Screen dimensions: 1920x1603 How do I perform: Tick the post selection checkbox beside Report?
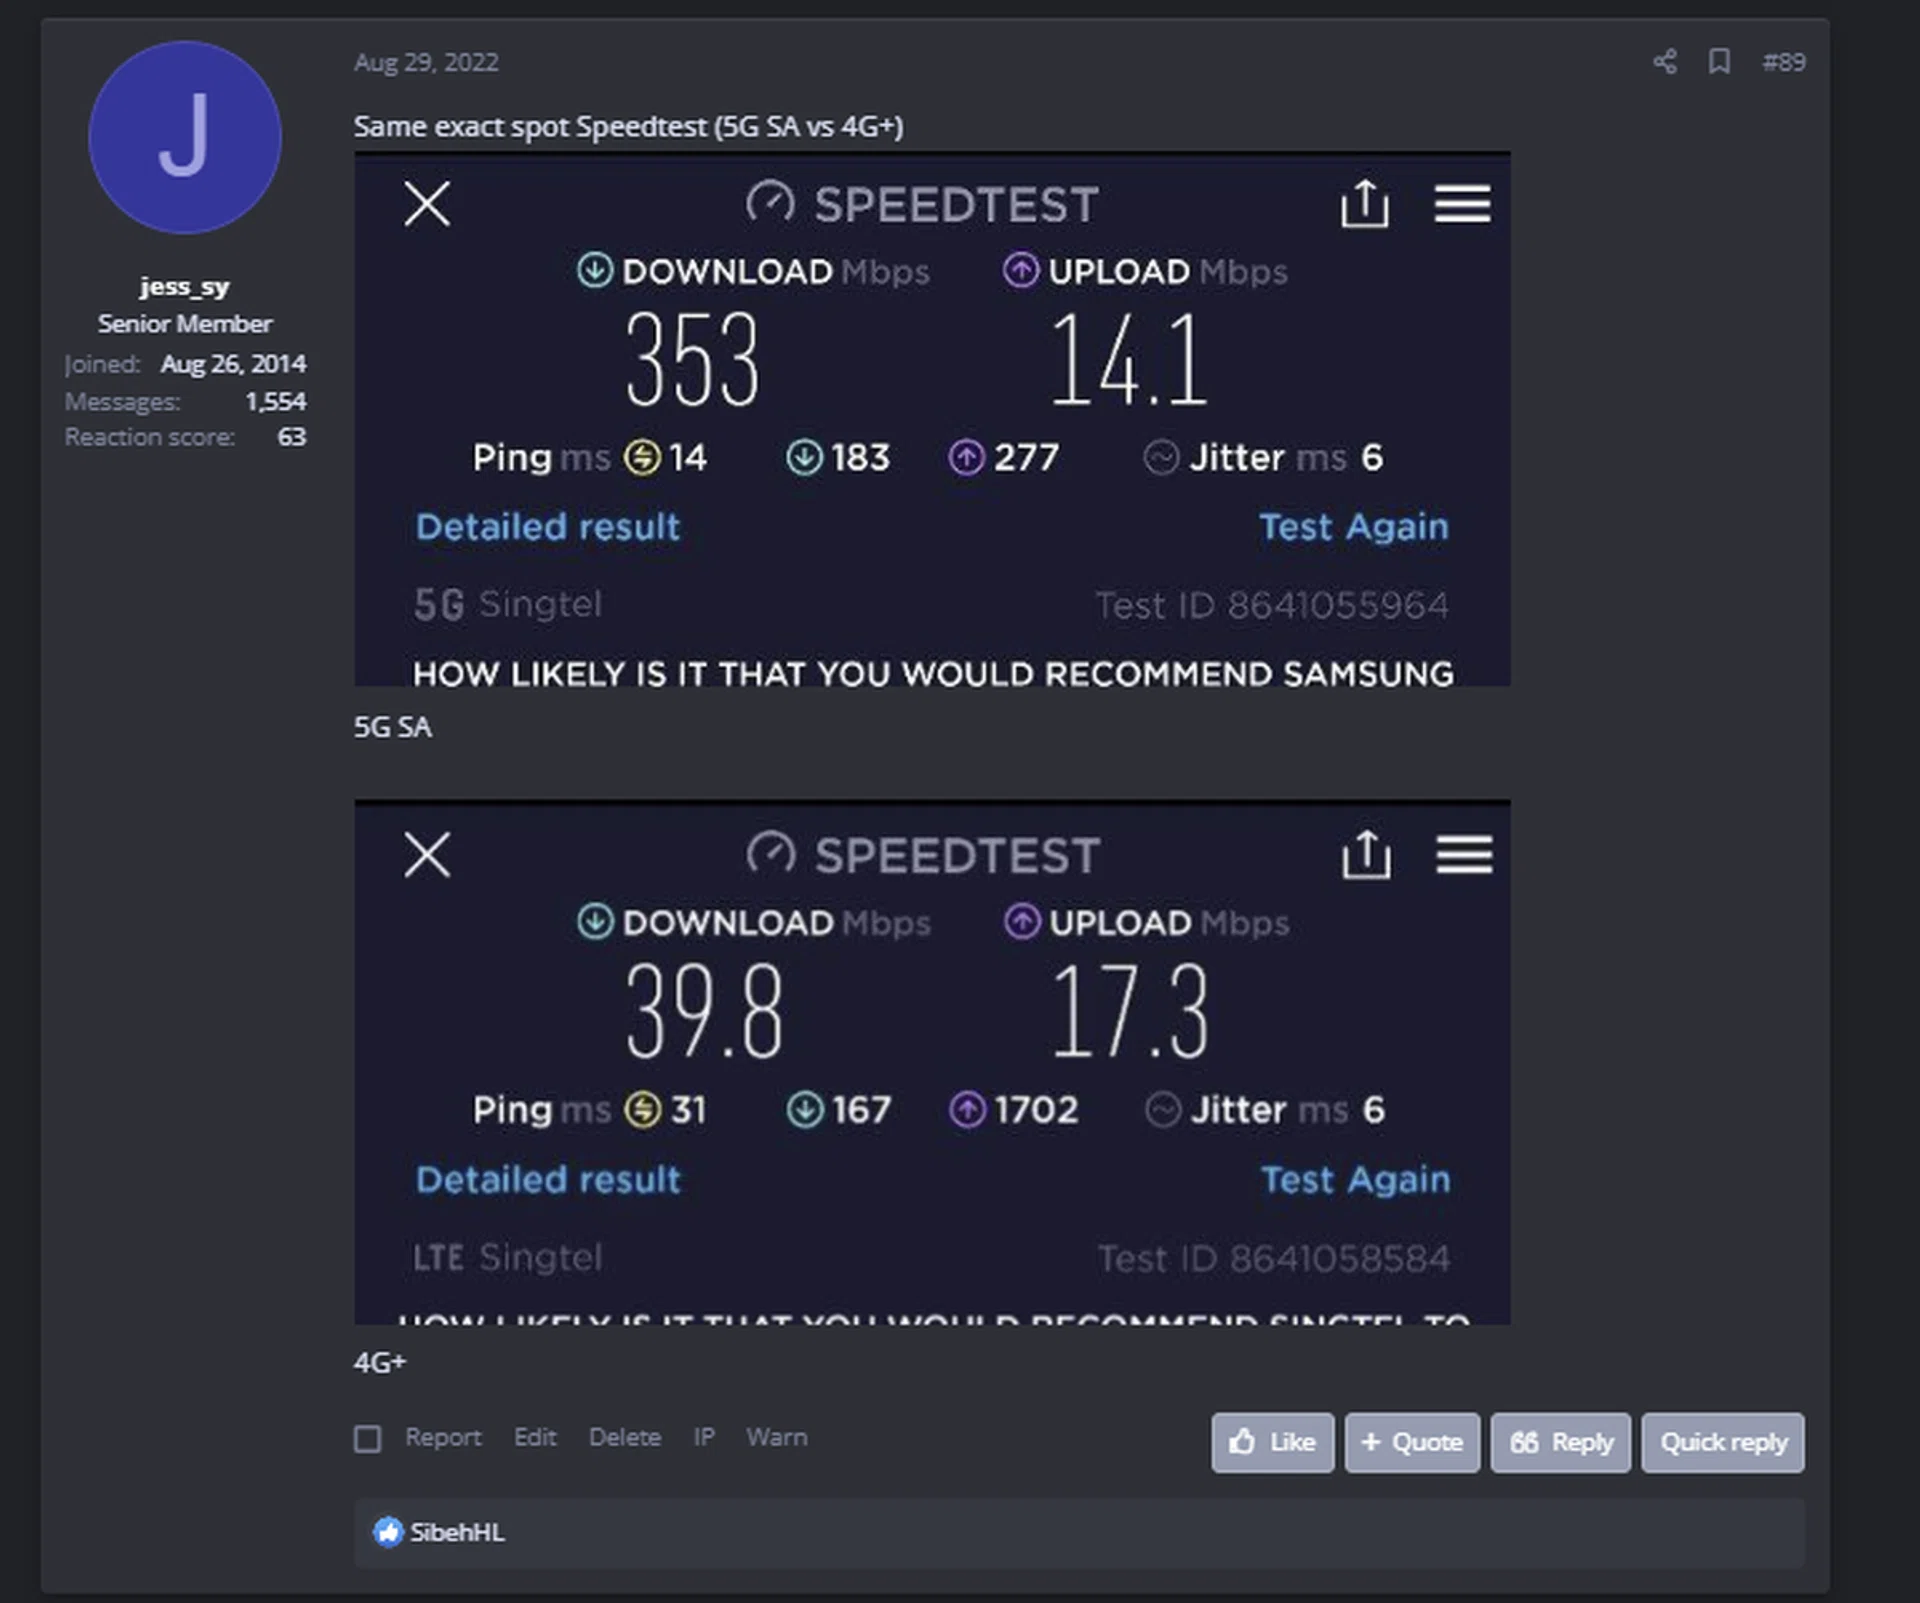(x=368, y=1439)
